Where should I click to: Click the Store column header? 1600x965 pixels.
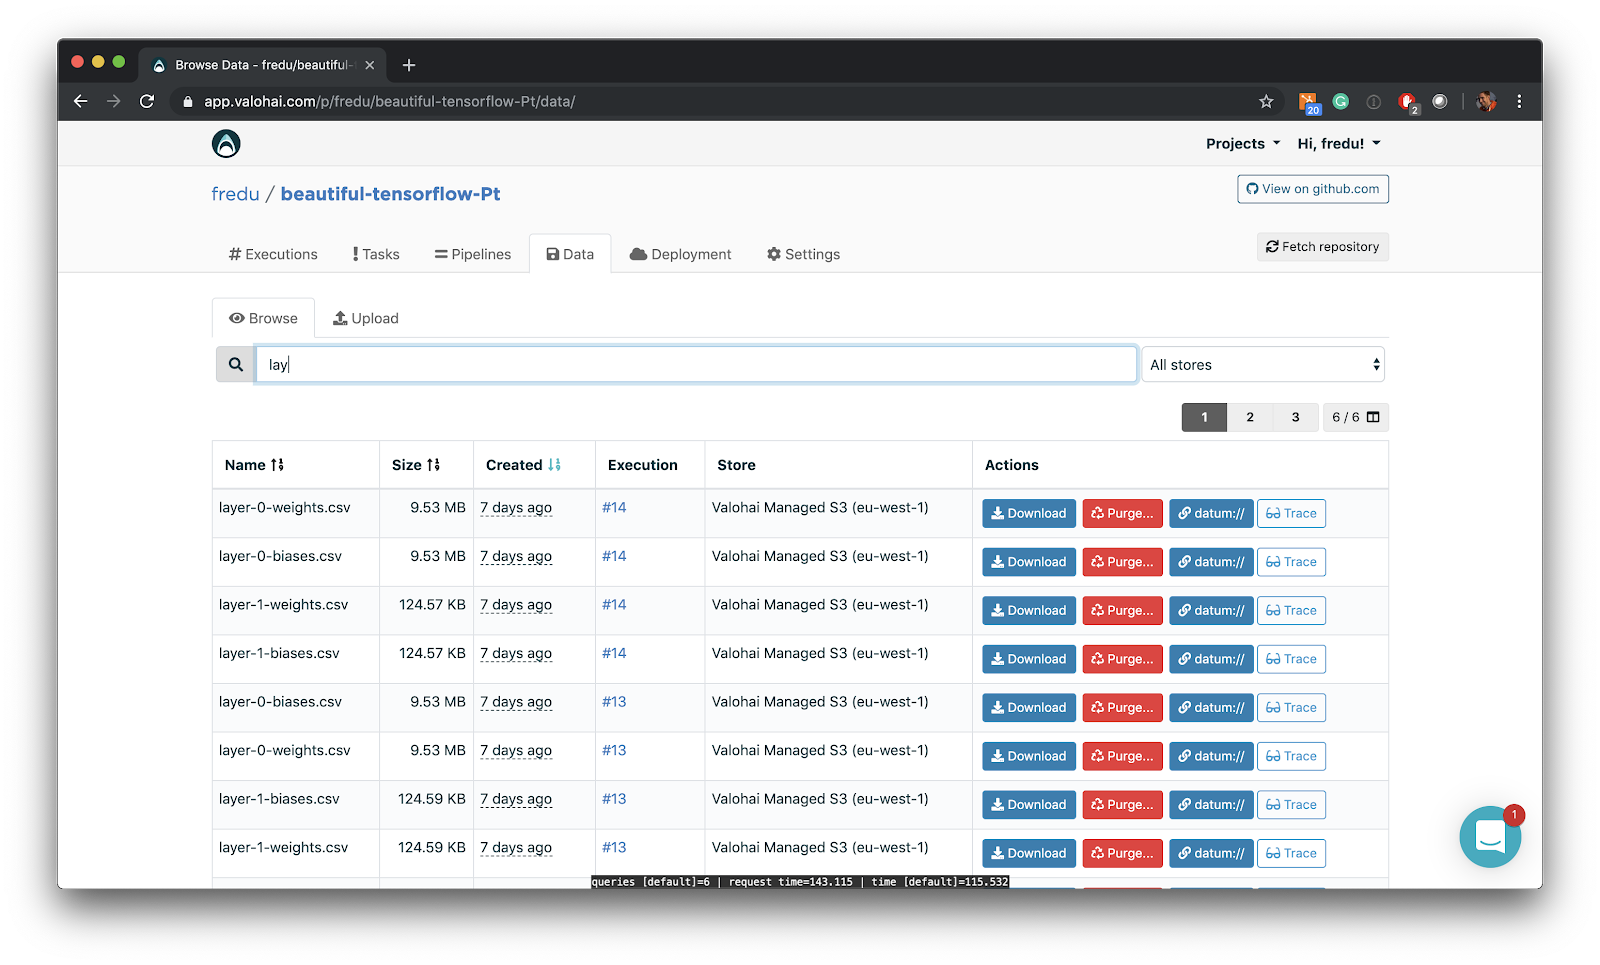pyautogui.click(x=736, y=465)
